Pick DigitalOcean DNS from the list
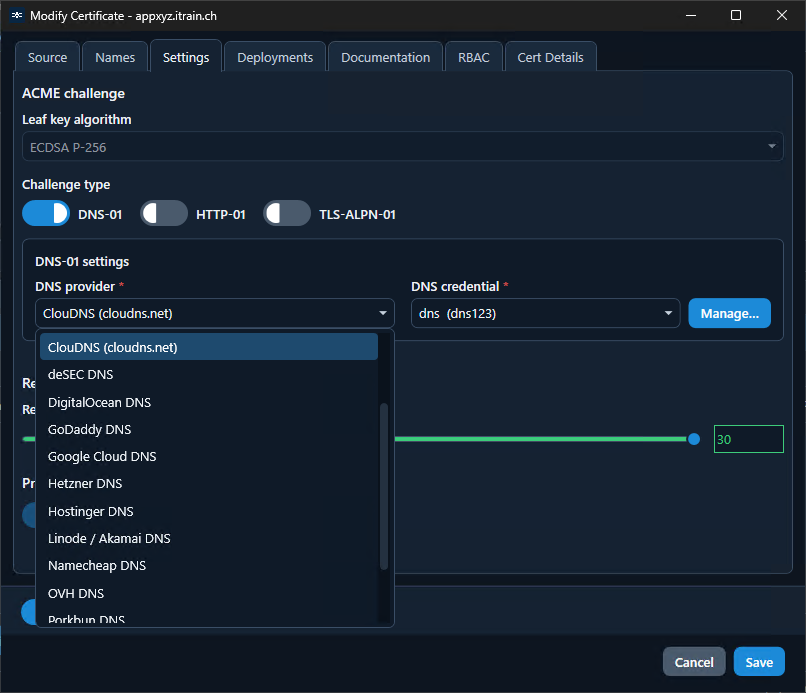The width and height of the screenshot is (806, 693). [x=209, y=402]
